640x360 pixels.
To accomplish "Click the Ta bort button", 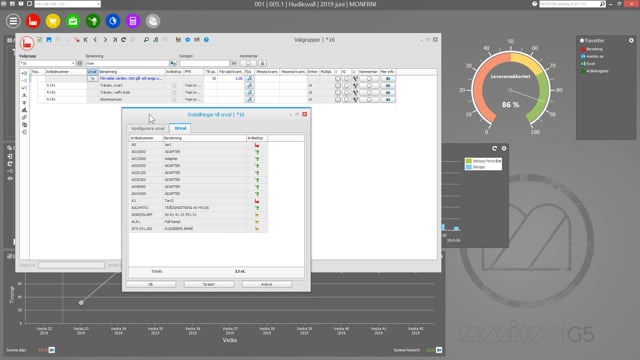I will [x=209, y=284].
